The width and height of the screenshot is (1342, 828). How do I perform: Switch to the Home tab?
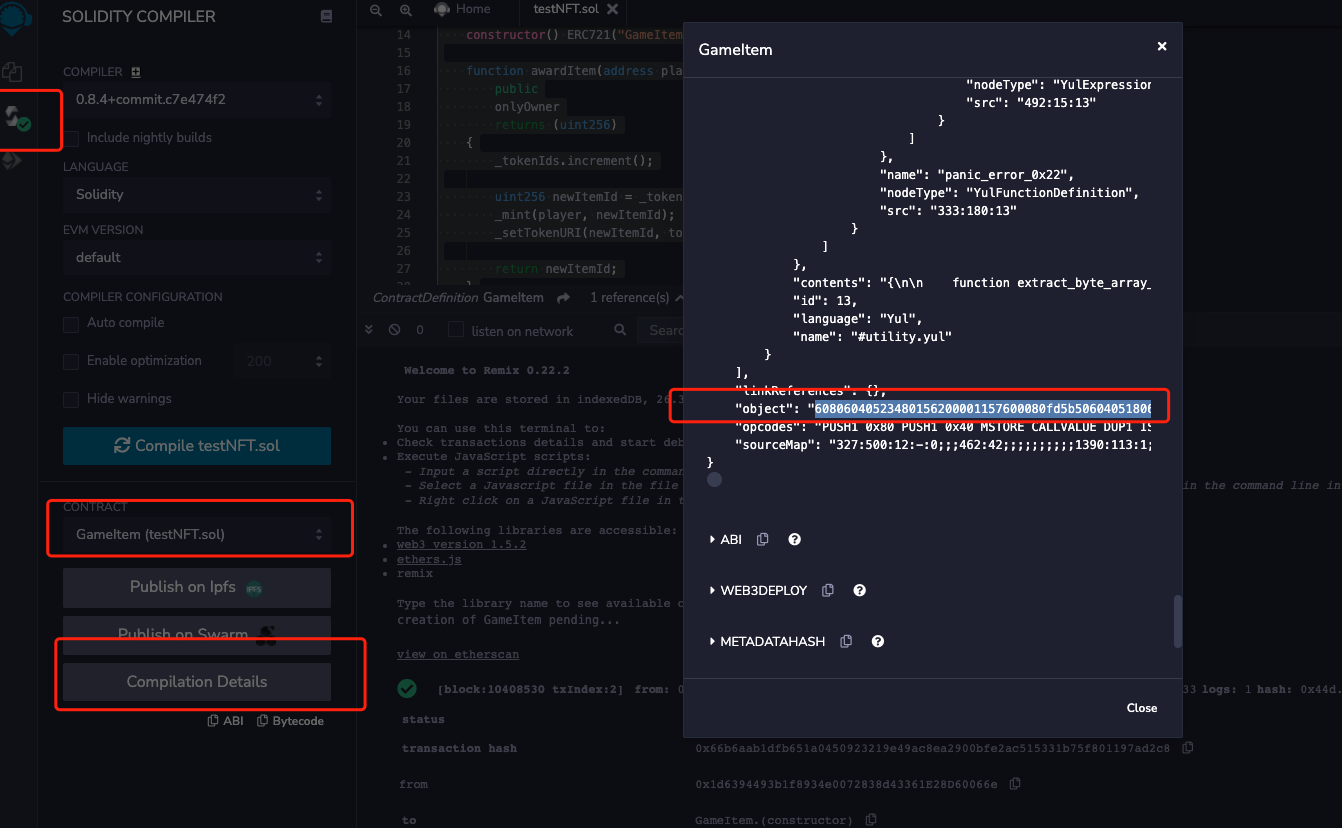coord(464,9)
